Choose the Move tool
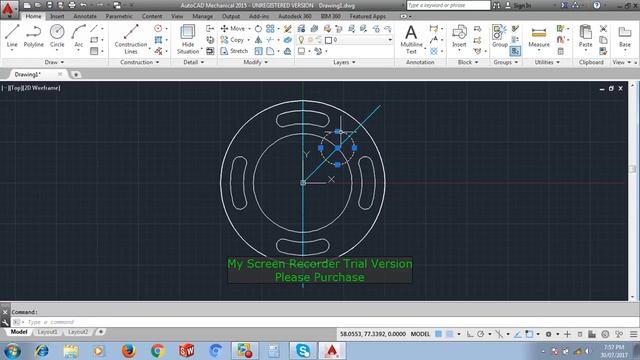 233,29
